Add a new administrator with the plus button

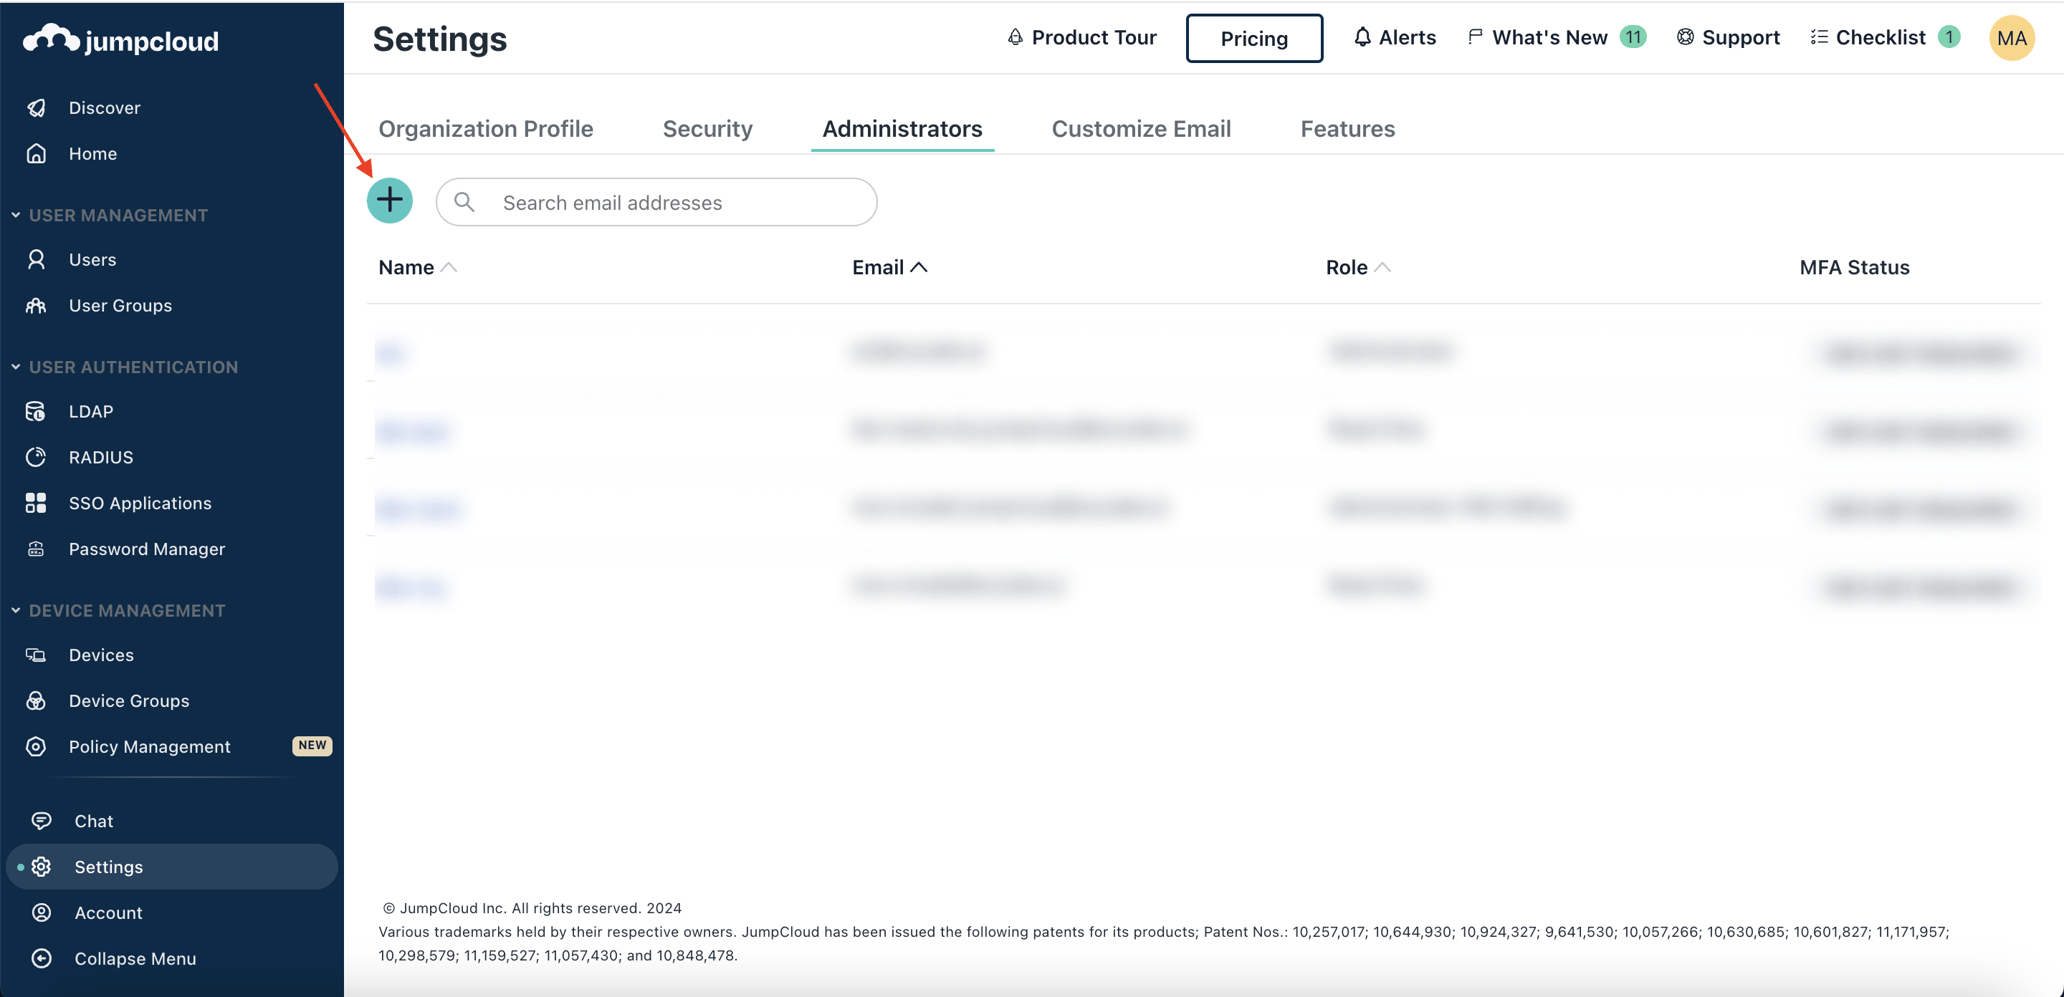(x=390, y=201)
